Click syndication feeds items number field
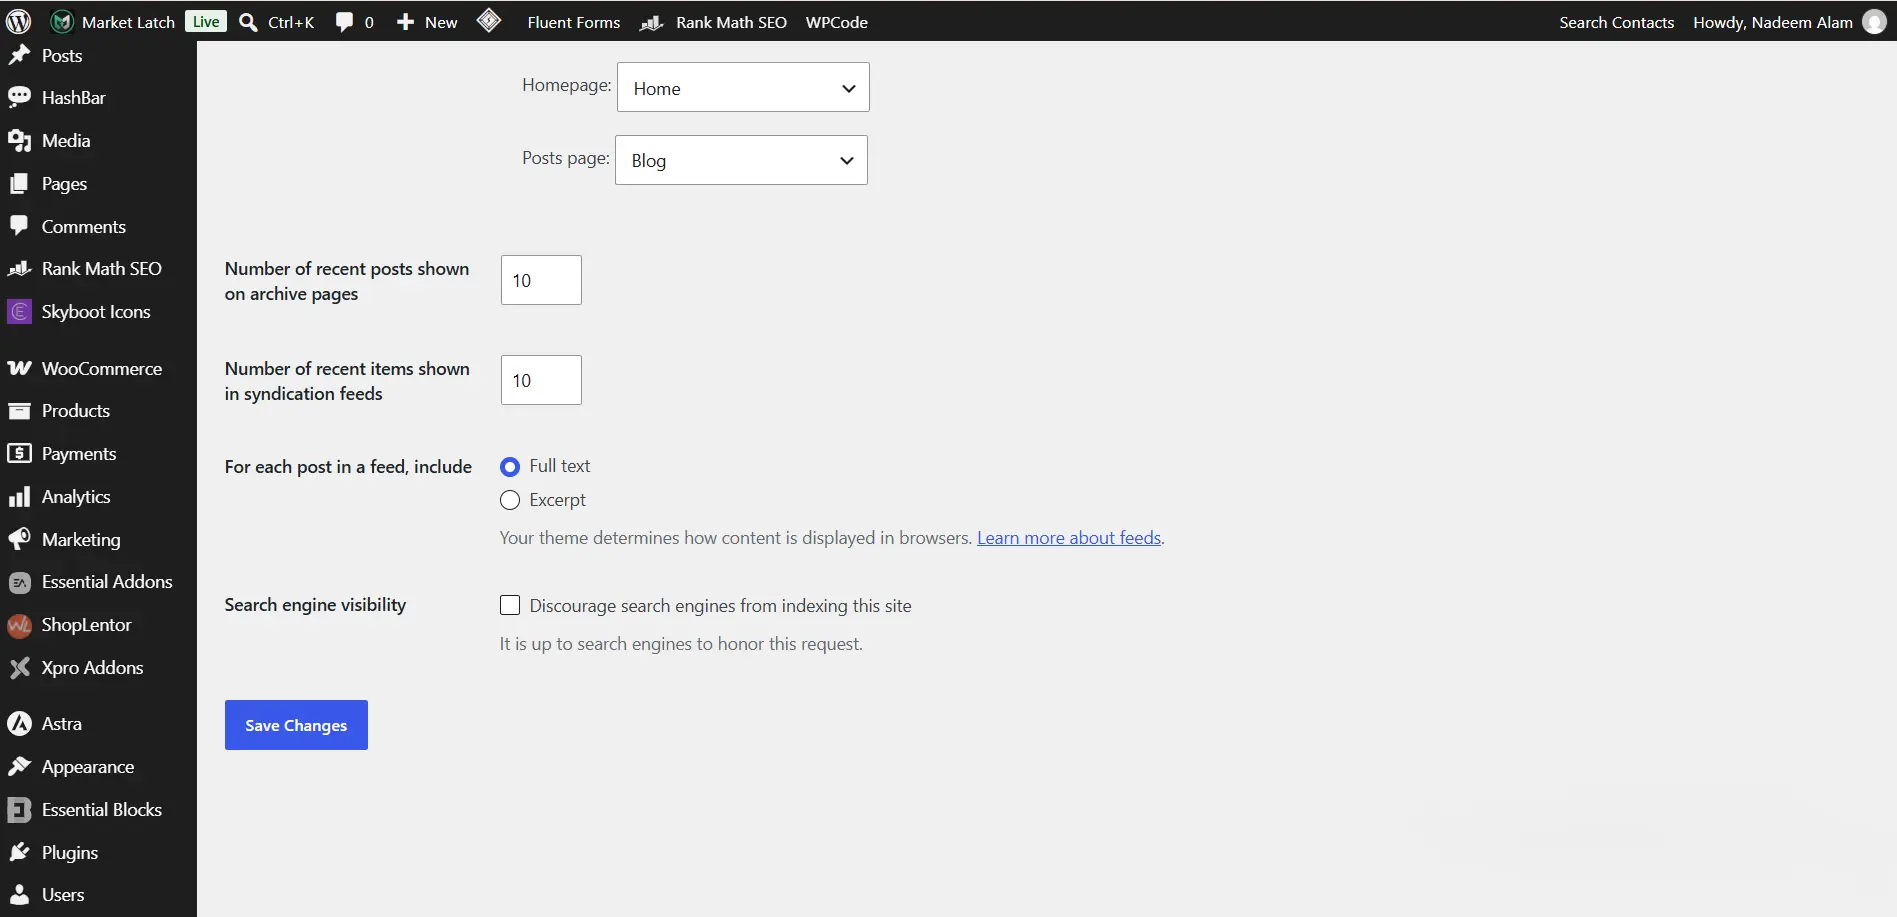The width and height of the screenshot is (1897, 917). (541, 380)
